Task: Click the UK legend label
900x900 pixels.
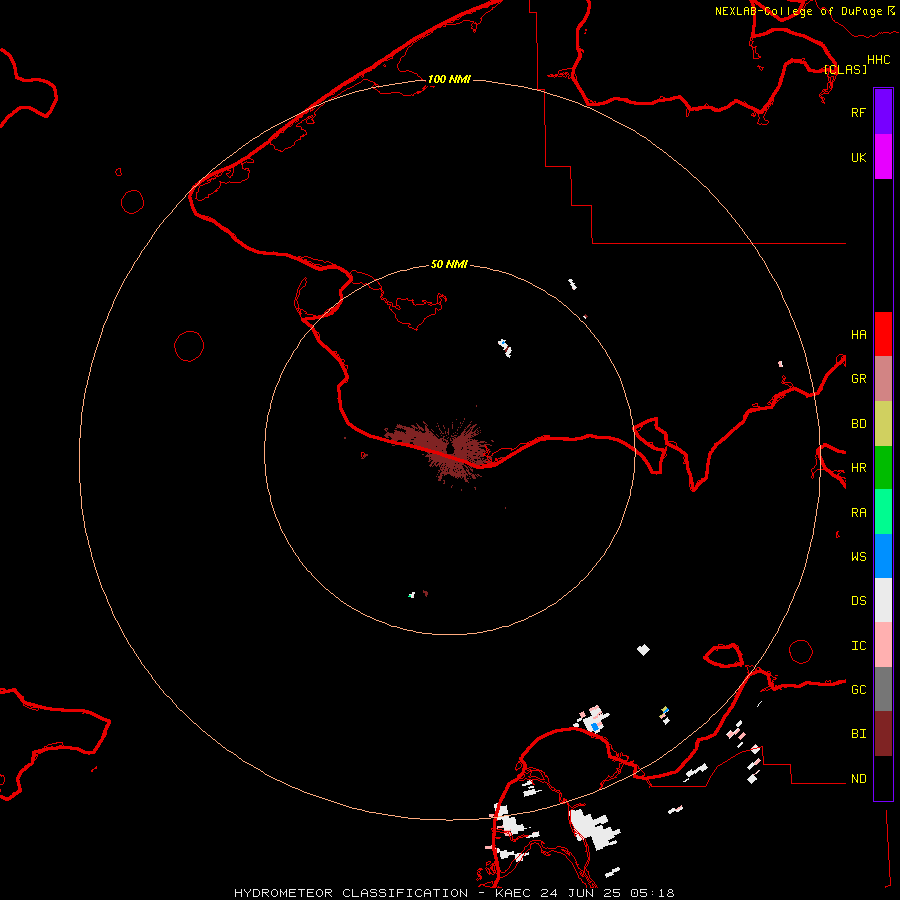Action: tap(858, 157)
